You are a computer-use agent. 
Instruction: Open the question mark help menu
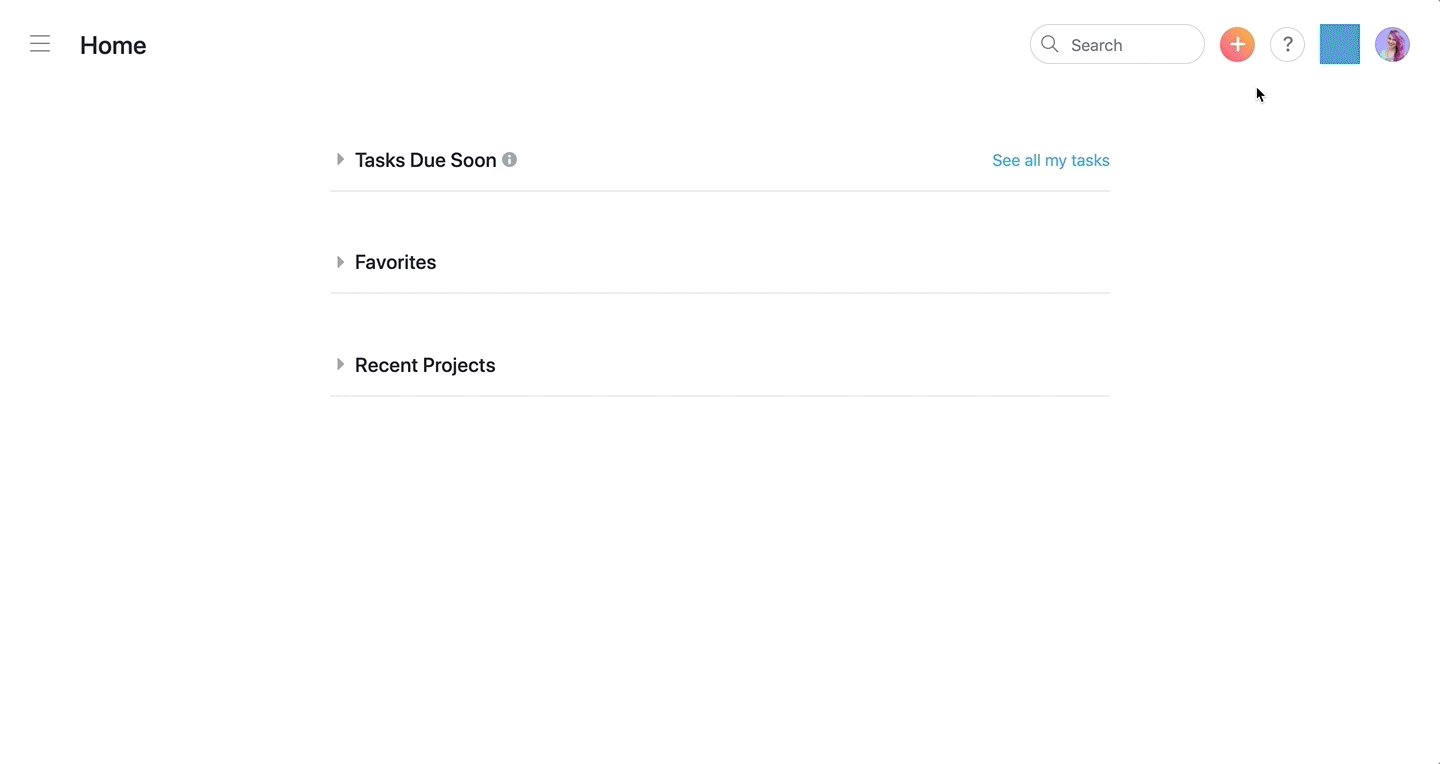coord(1287,45)
